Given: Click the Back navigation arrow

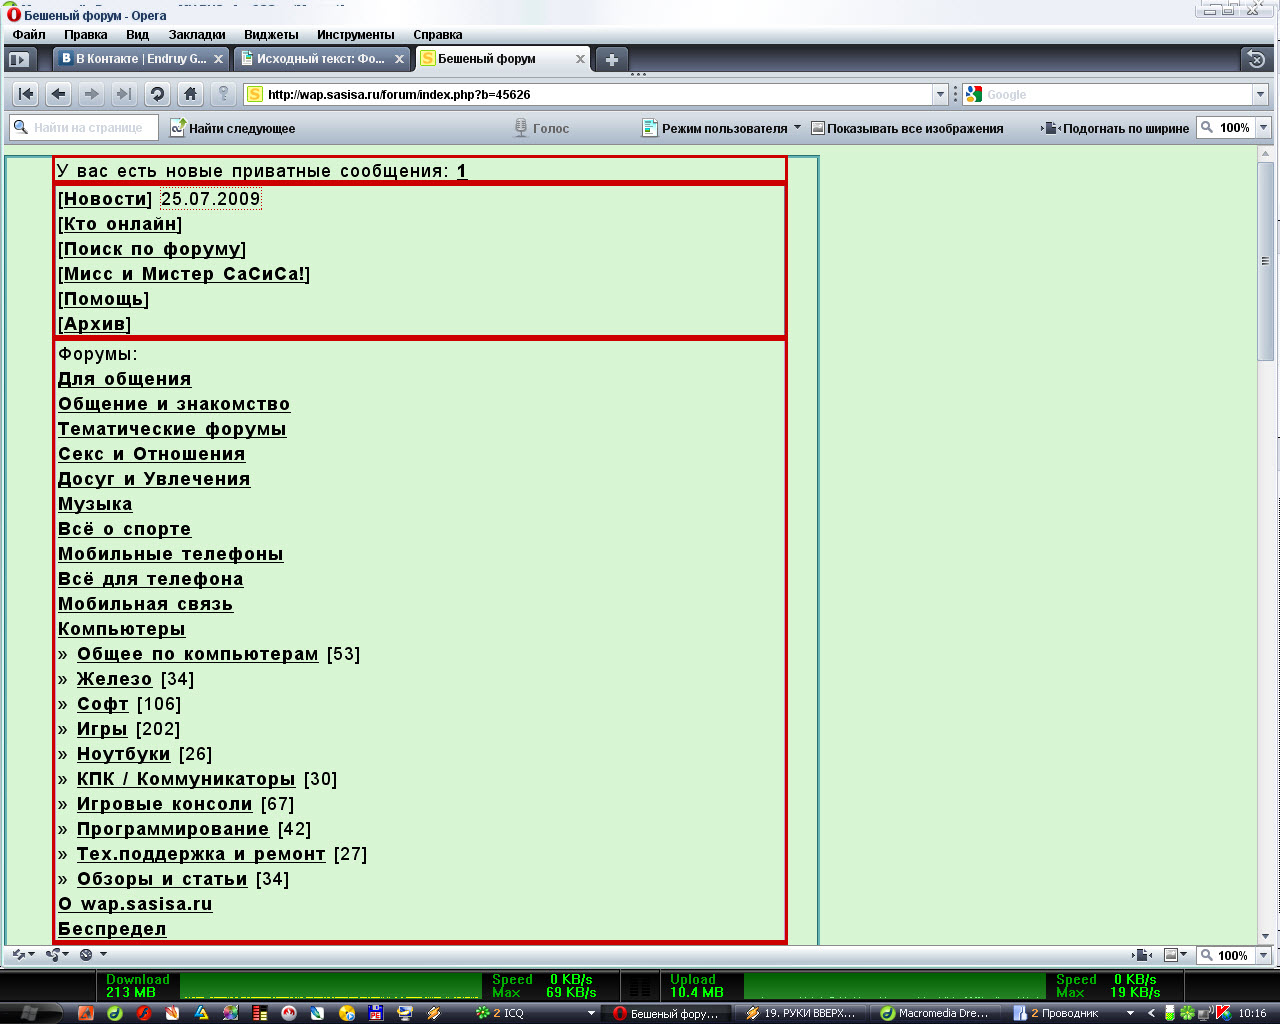Looking at the screenshot, I should (x=59, y=94).
